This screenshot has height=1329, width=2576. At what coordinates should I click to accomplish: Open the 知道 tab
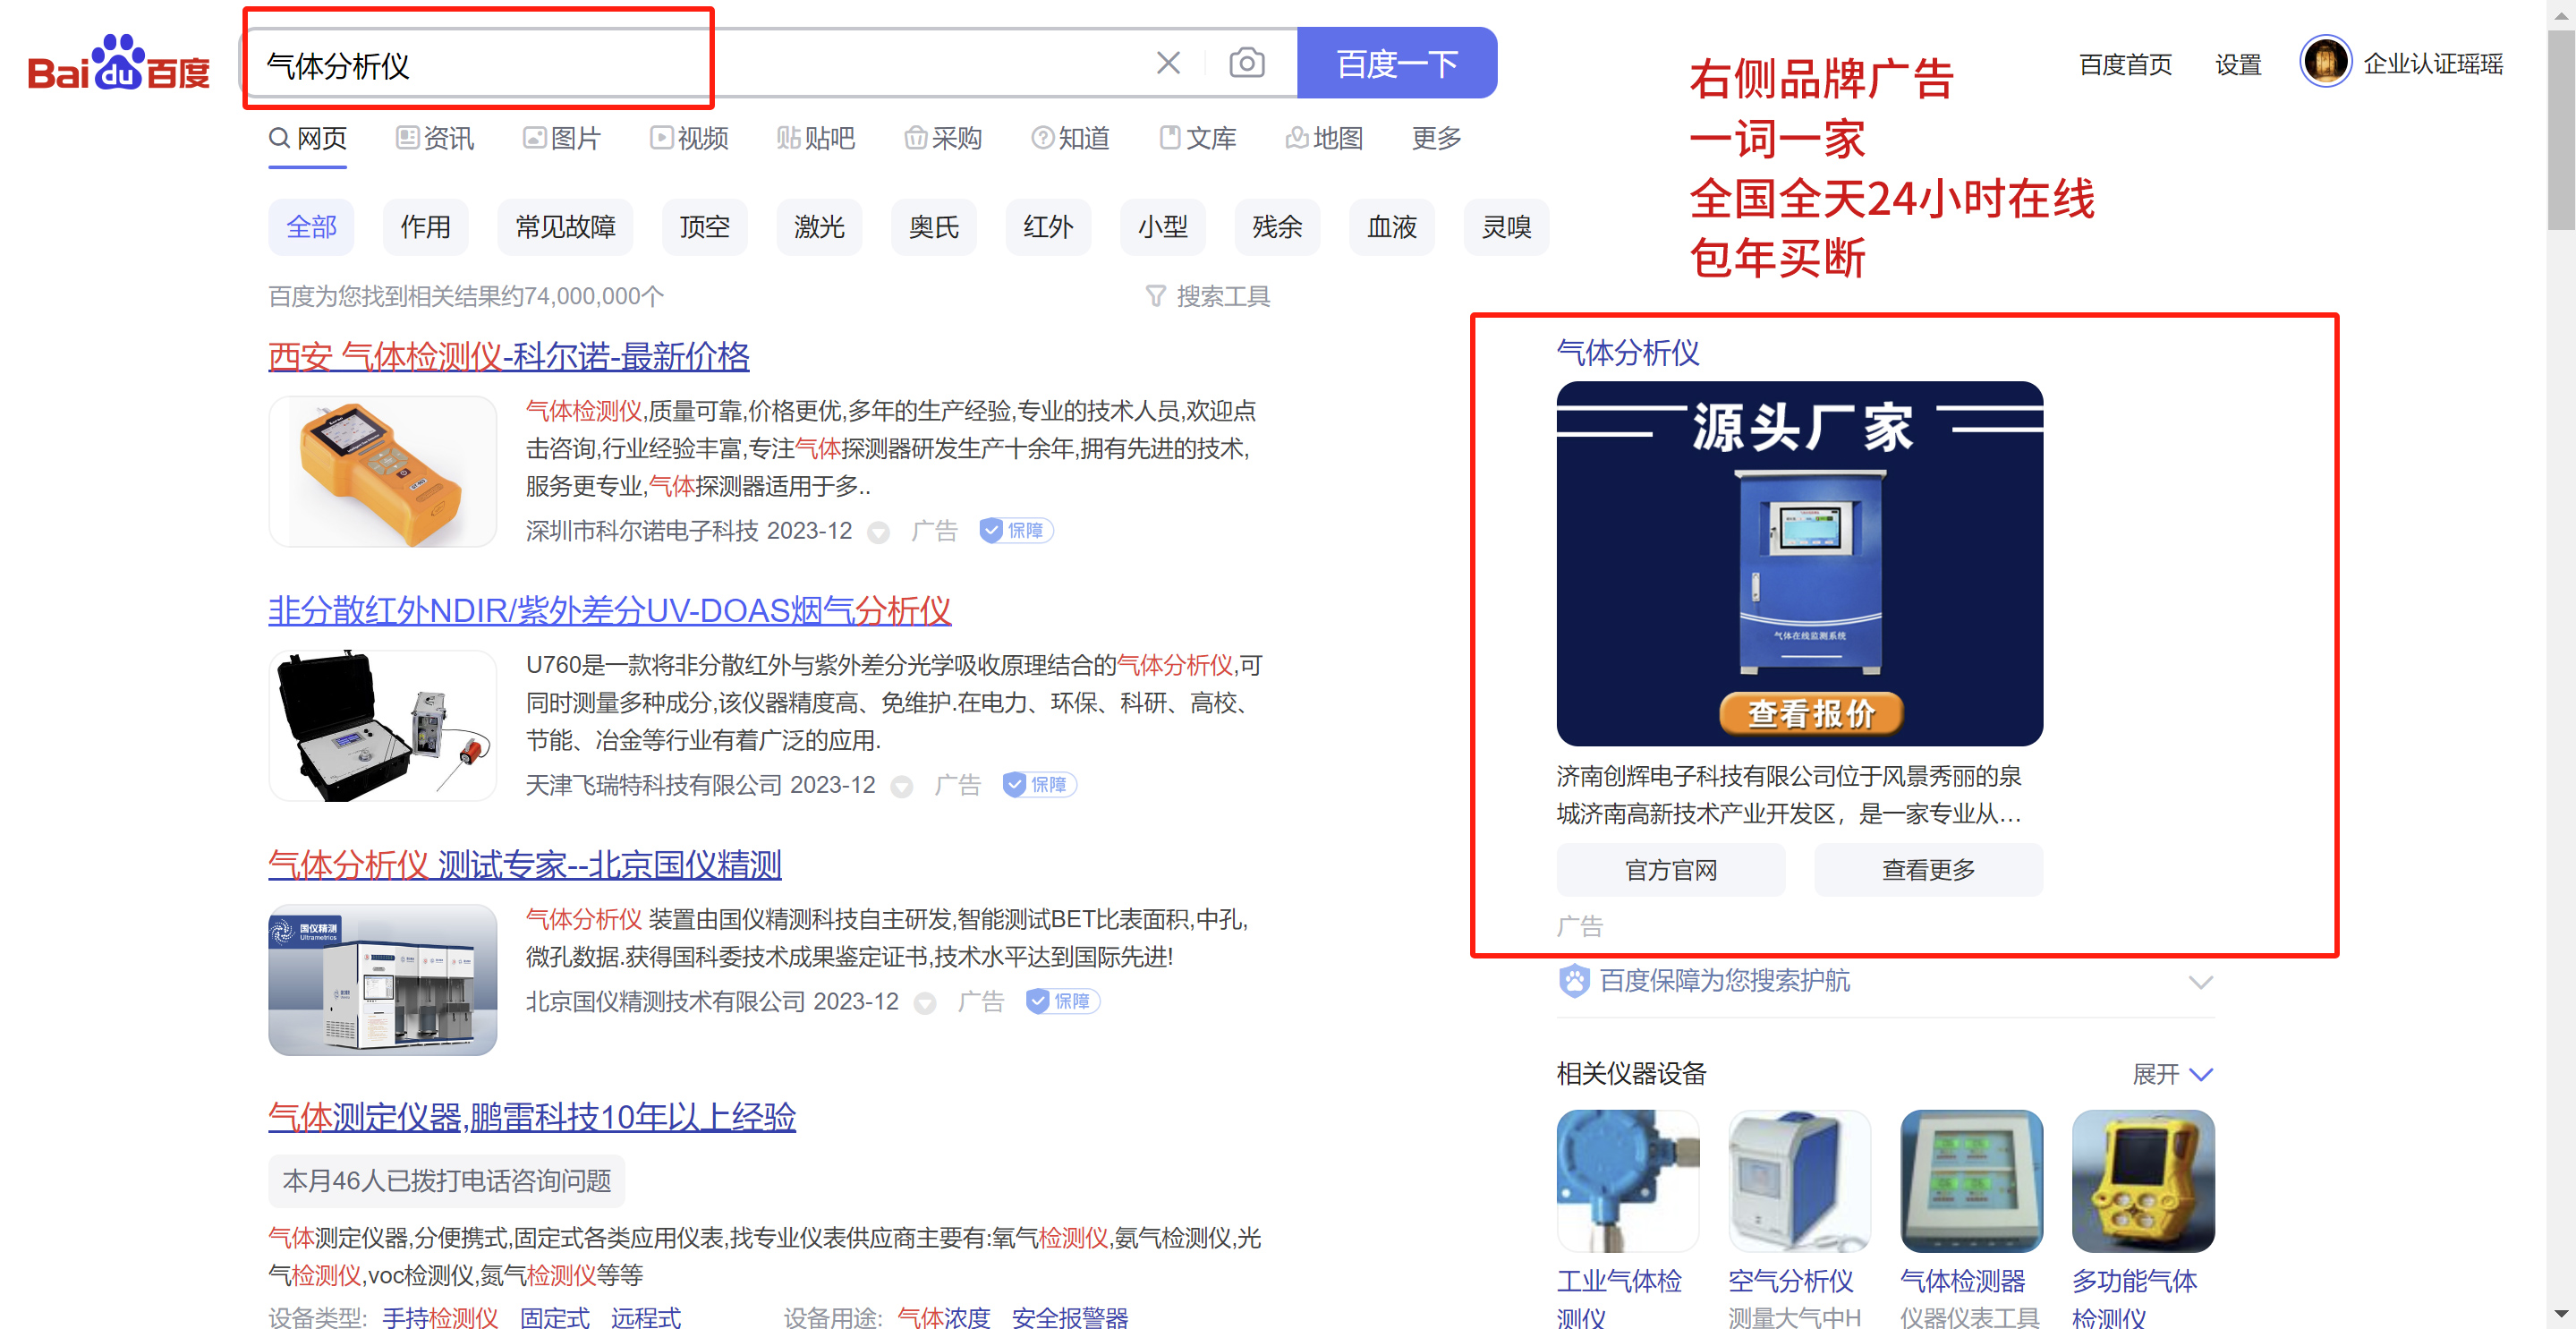pyautogui.click(x=1070, y=138)
